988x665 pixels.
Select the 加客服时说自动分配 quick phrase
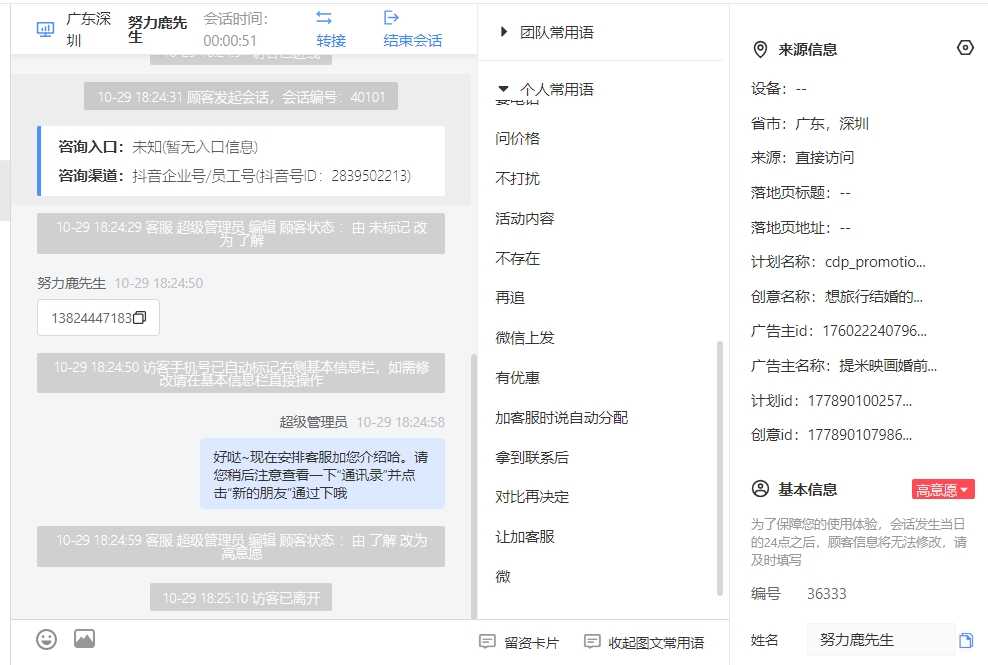point(561,417)
